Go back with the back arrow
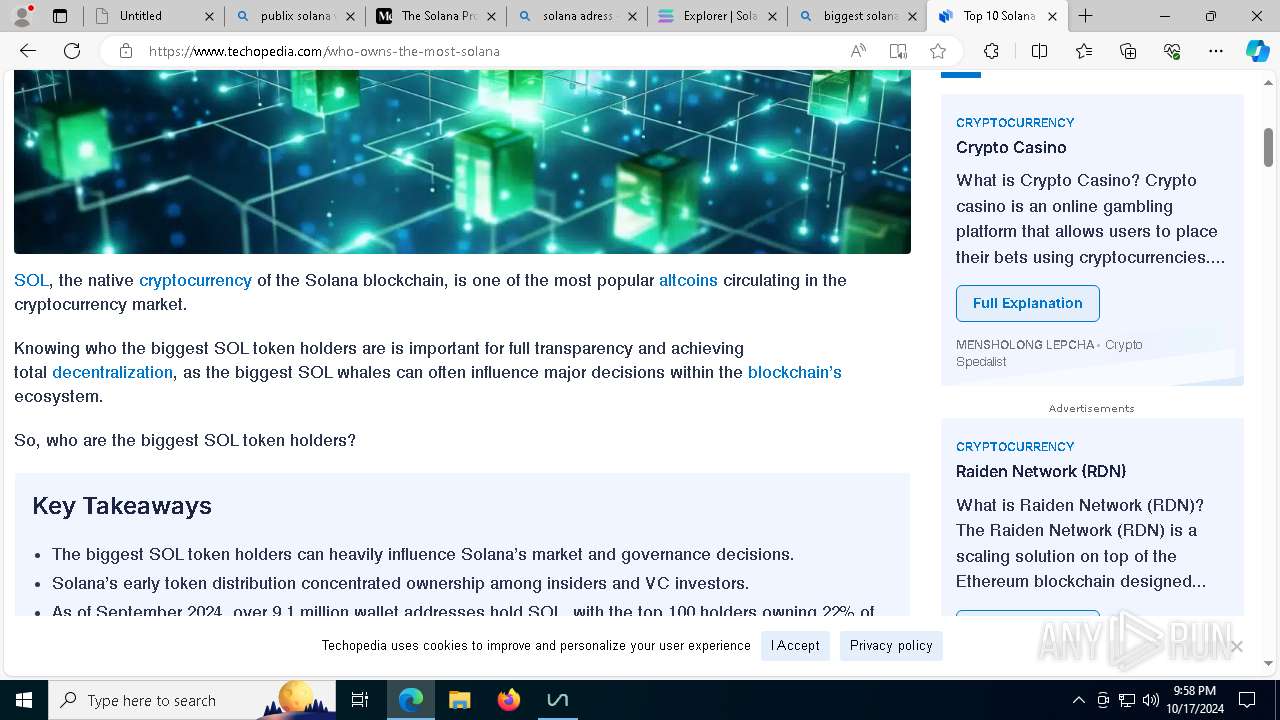The width and height of the screenshot is (1280, 720). pyautogui.click(x=28, y=51)
